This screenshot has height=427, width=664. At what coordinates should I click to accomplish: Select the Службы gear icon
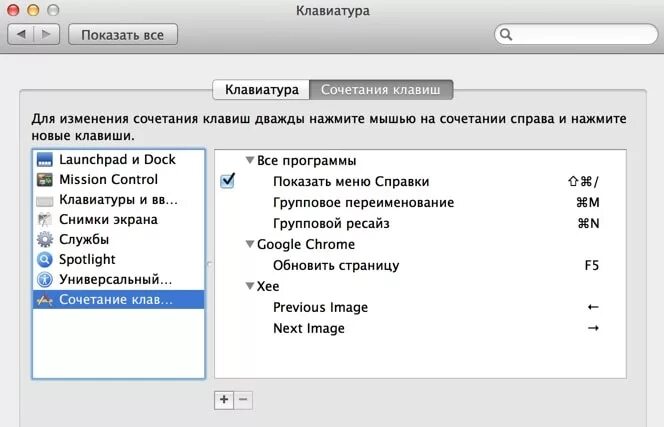44,239
